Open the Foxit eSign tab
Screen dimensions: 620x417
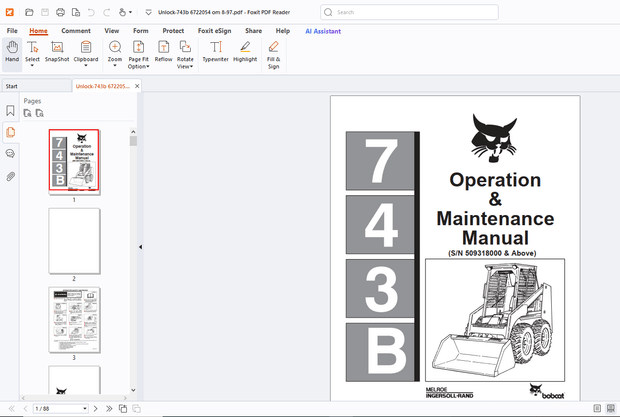tap(214, 31)
